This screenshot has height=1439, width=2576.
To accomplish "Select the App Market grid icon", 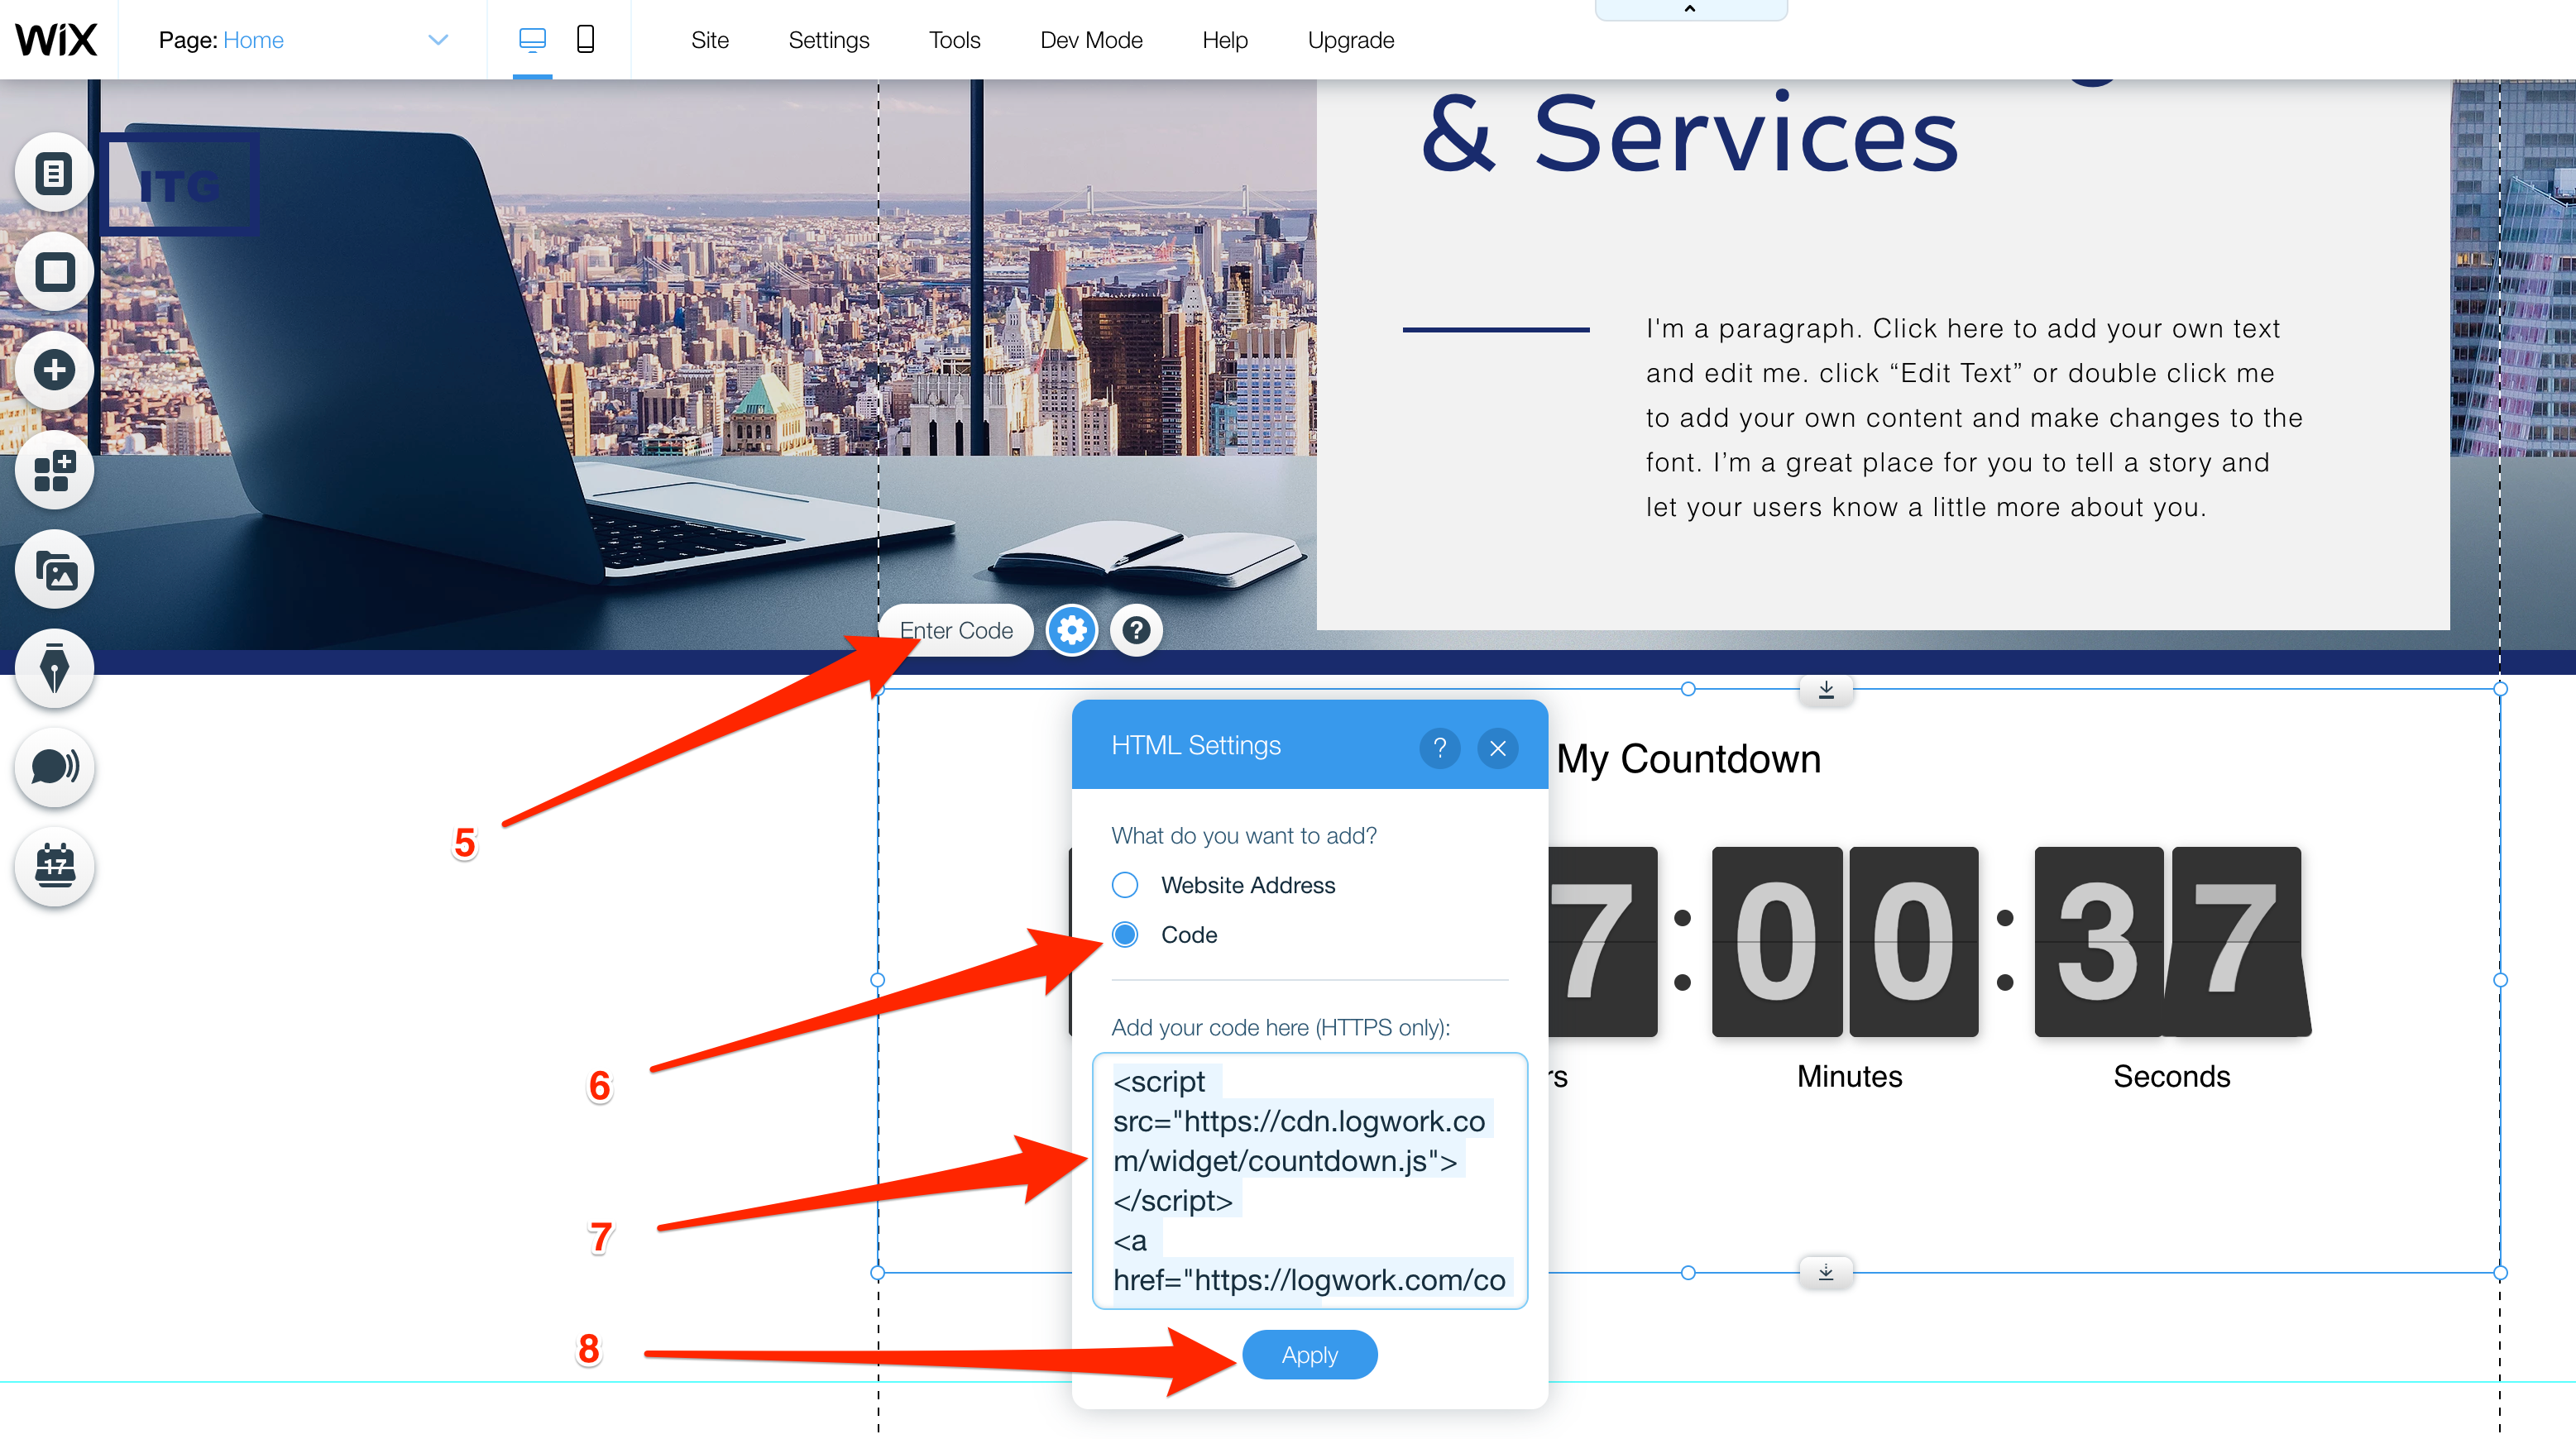I will point(51,468).
